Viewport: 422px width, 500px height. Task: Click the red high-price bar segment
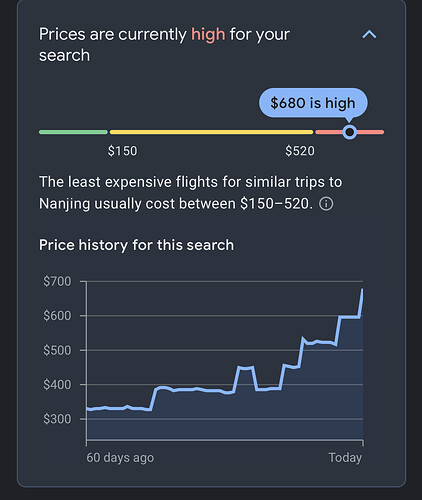pos(350,132)
